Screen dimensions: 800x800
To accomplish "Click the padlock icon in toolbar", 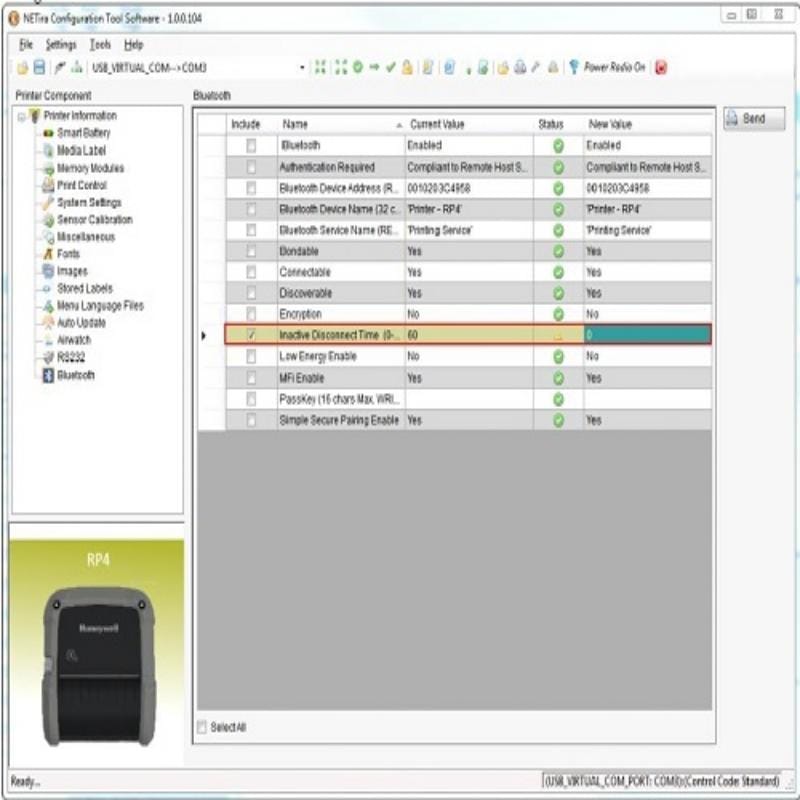I will click(x=407, y=67).
